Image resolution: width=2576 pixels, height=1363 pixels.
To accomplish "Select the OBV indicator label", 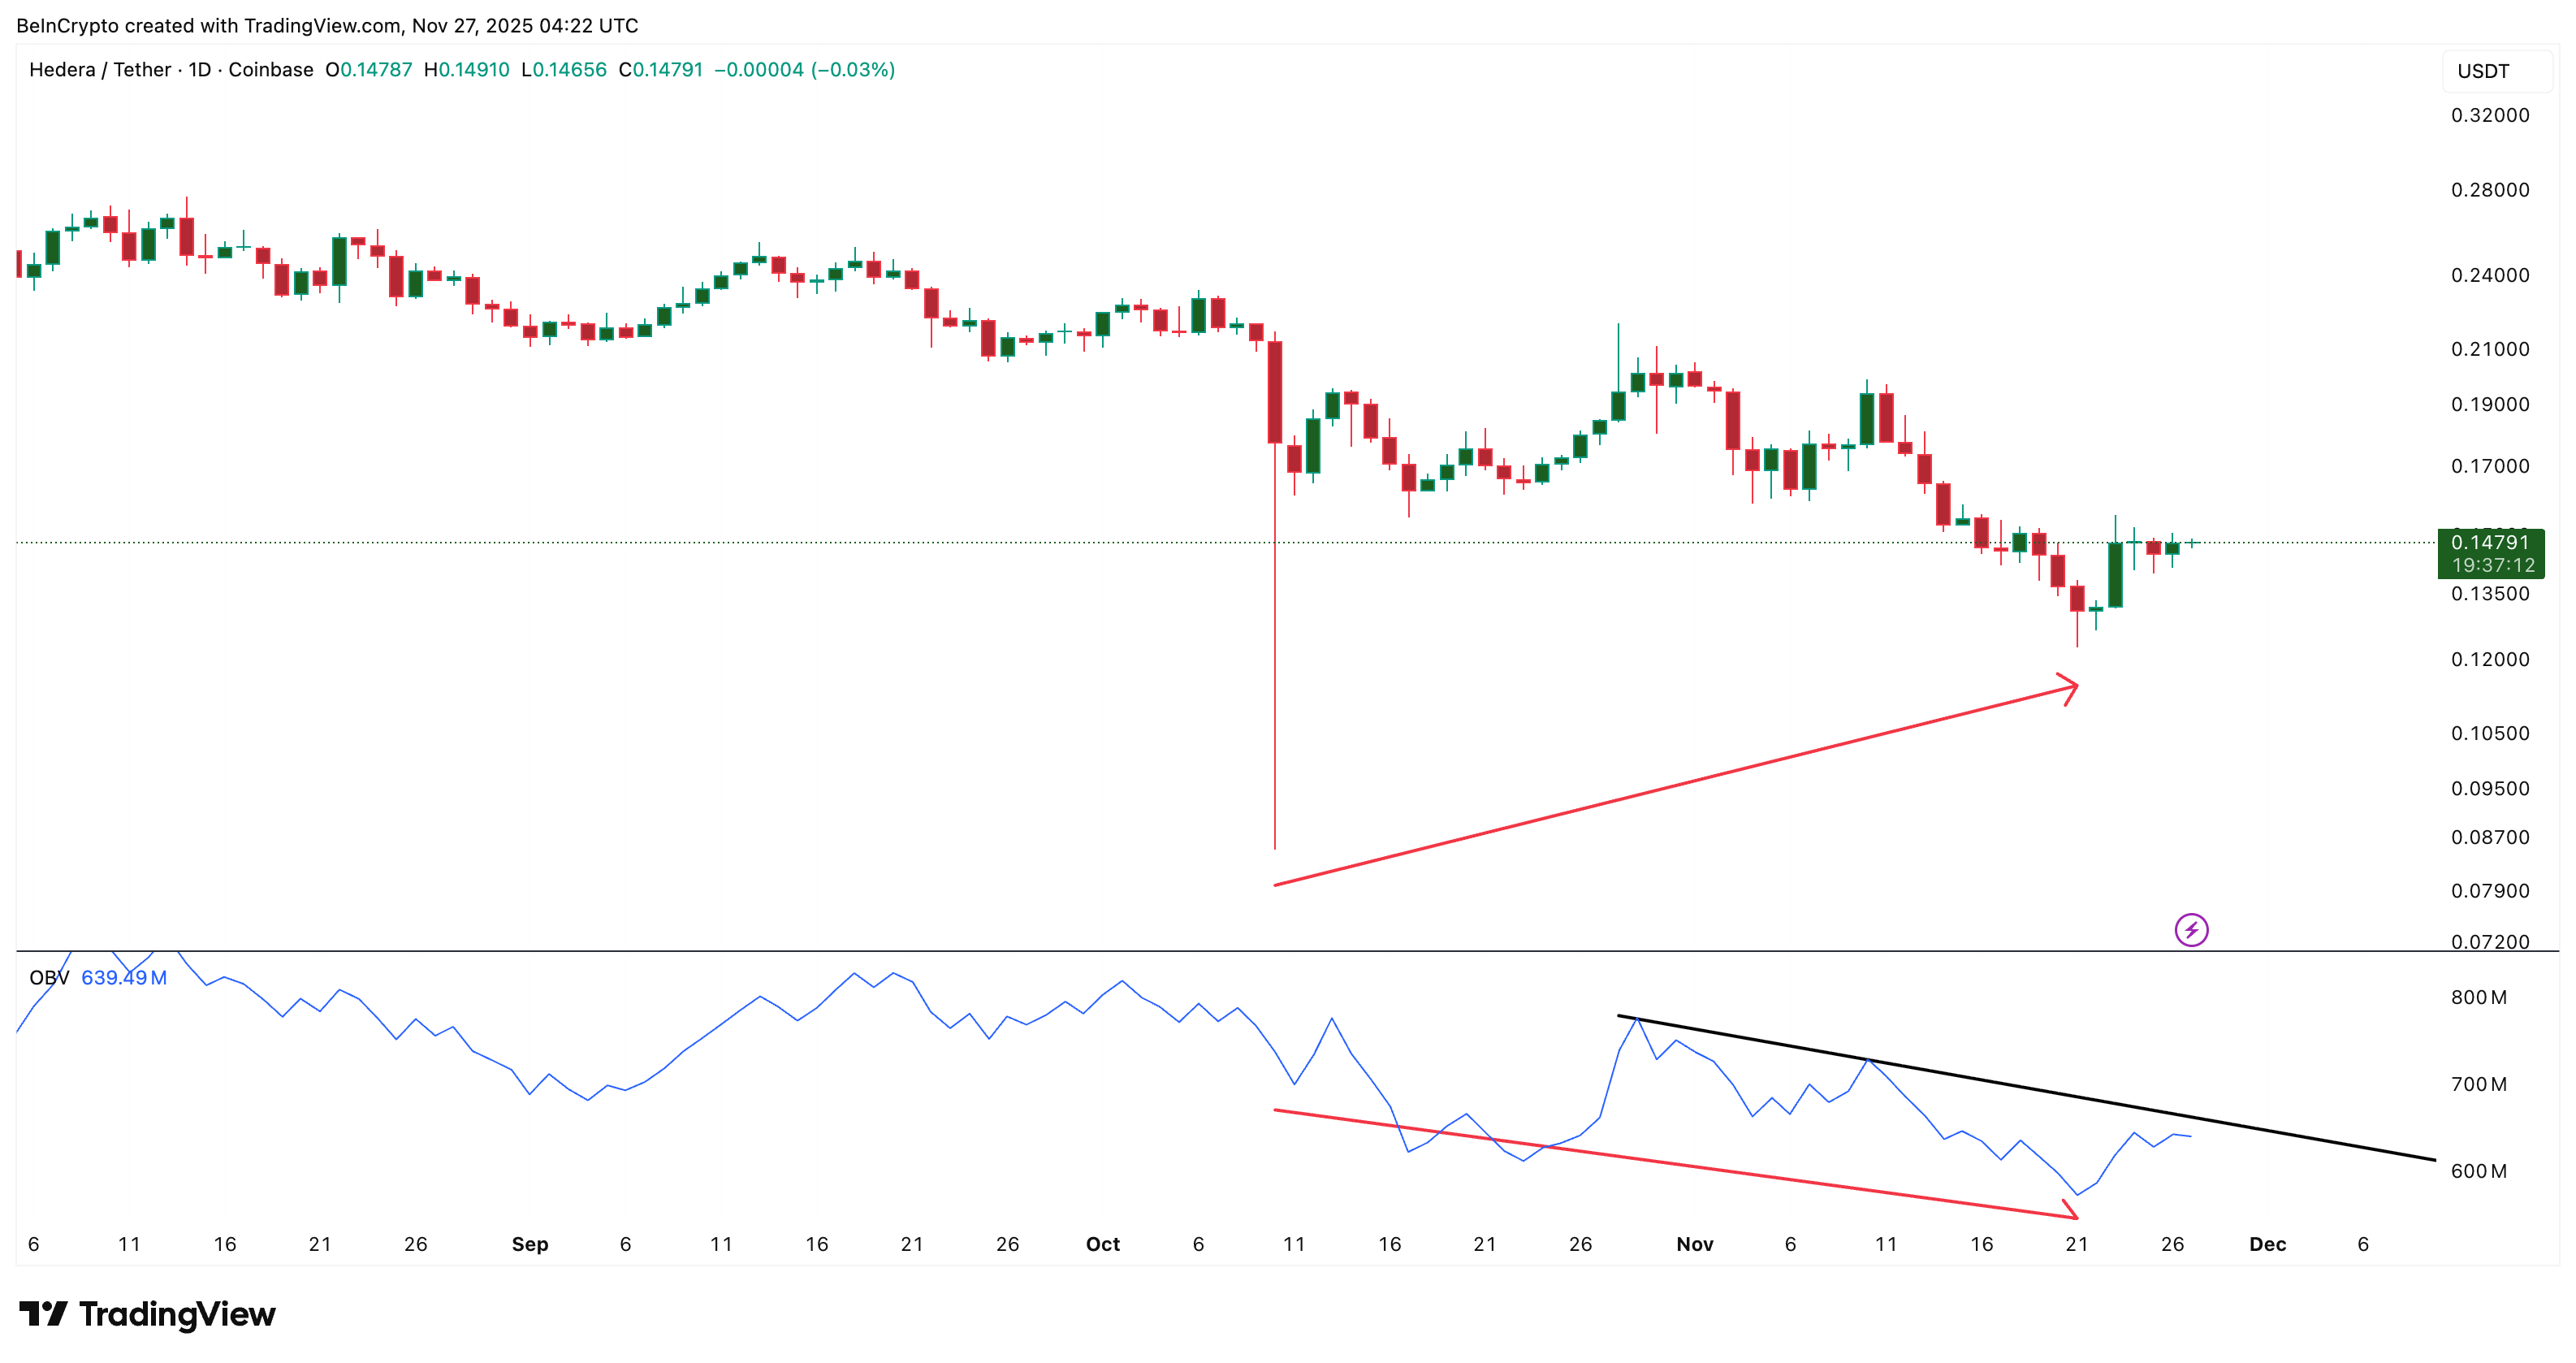I will [49, 977].
